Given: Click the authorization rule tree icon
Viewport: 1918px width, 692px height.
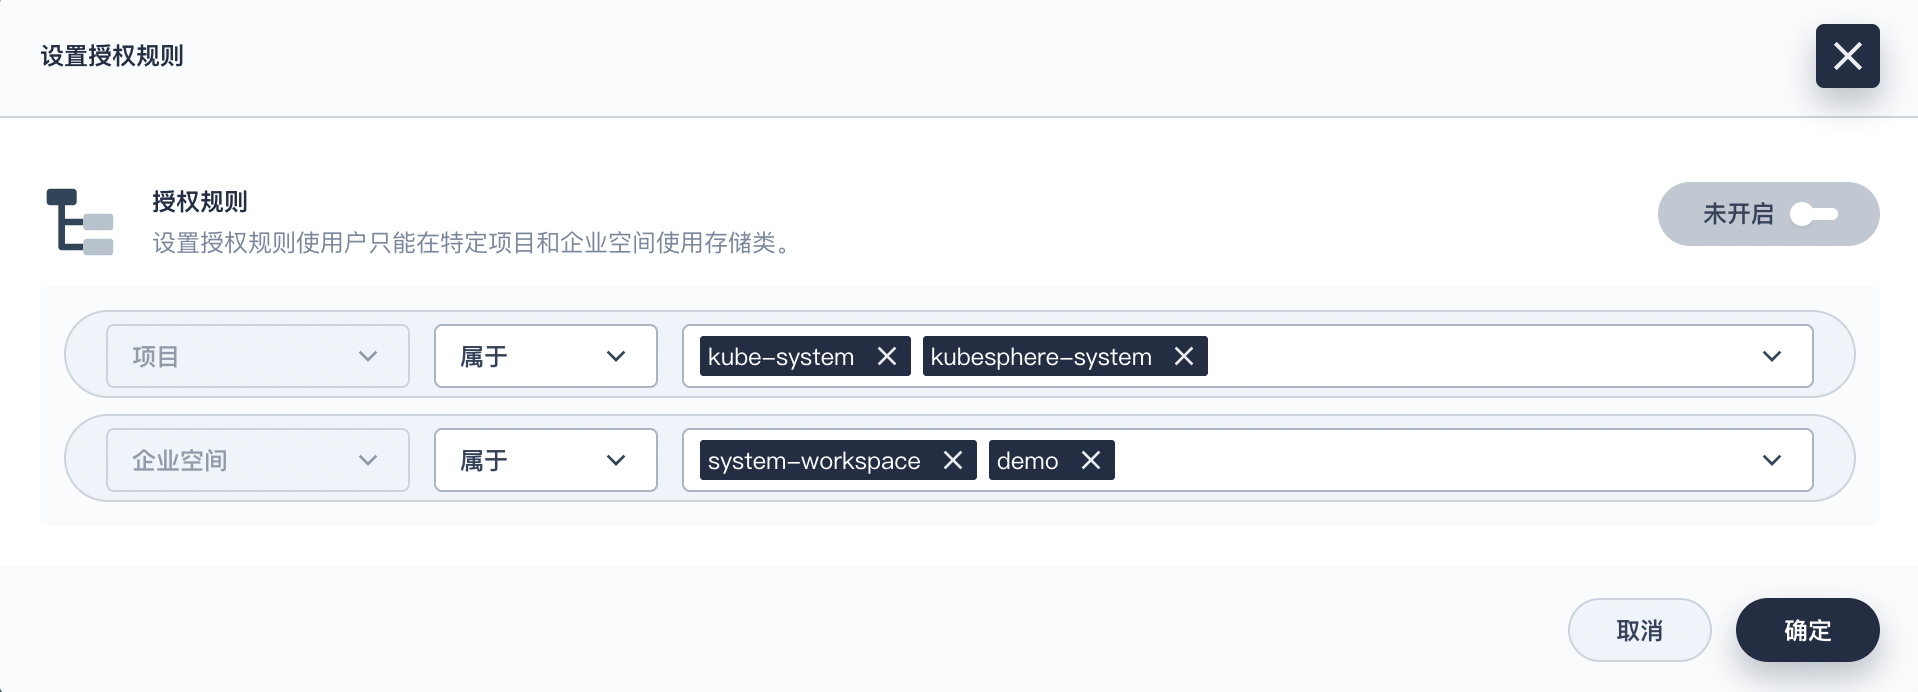Looking at the screenshot, I should 80,222.
